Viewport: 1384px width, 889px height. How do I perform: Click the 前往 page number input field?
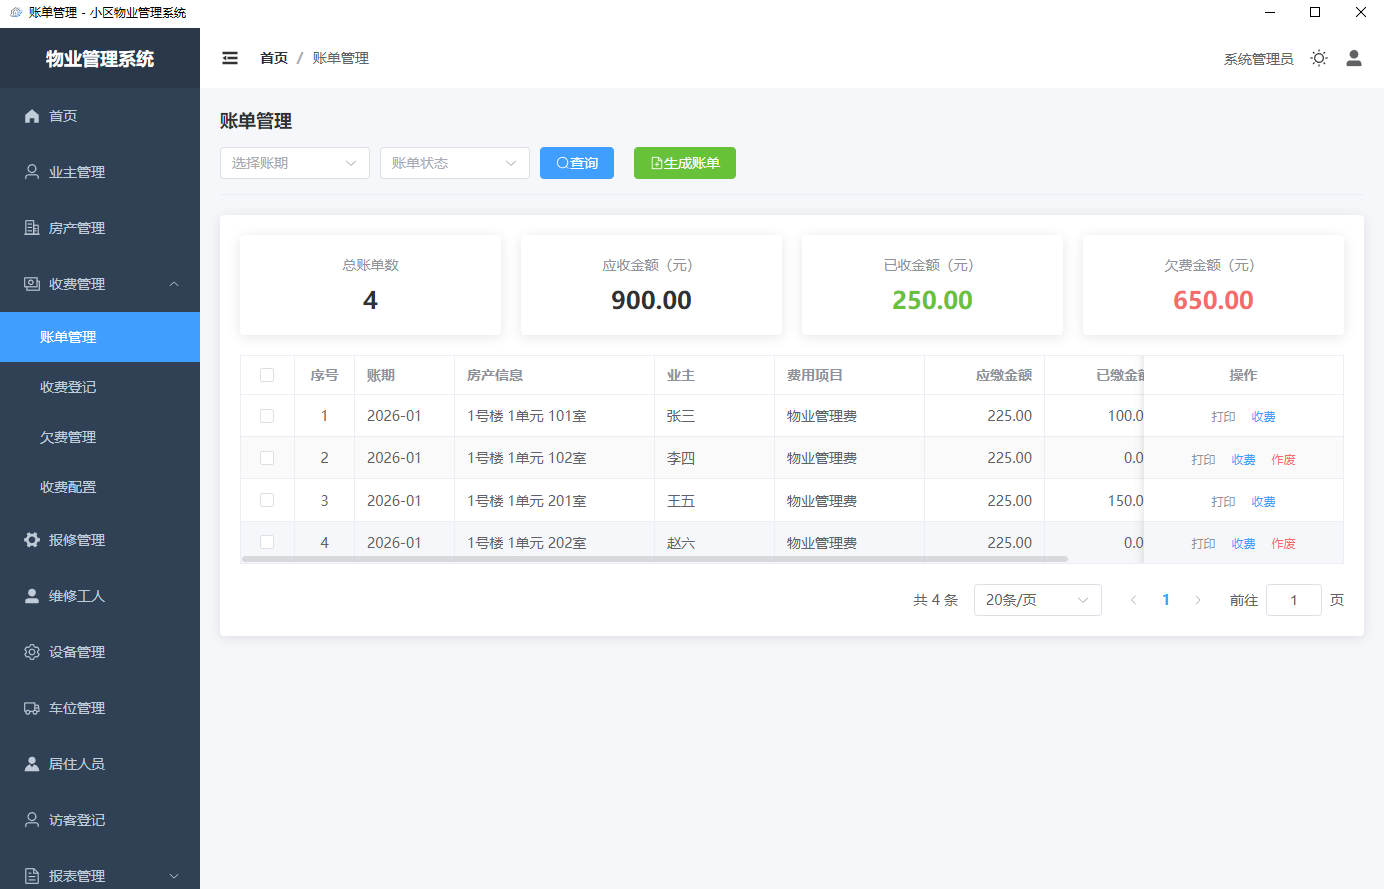tap(1293, 600)
